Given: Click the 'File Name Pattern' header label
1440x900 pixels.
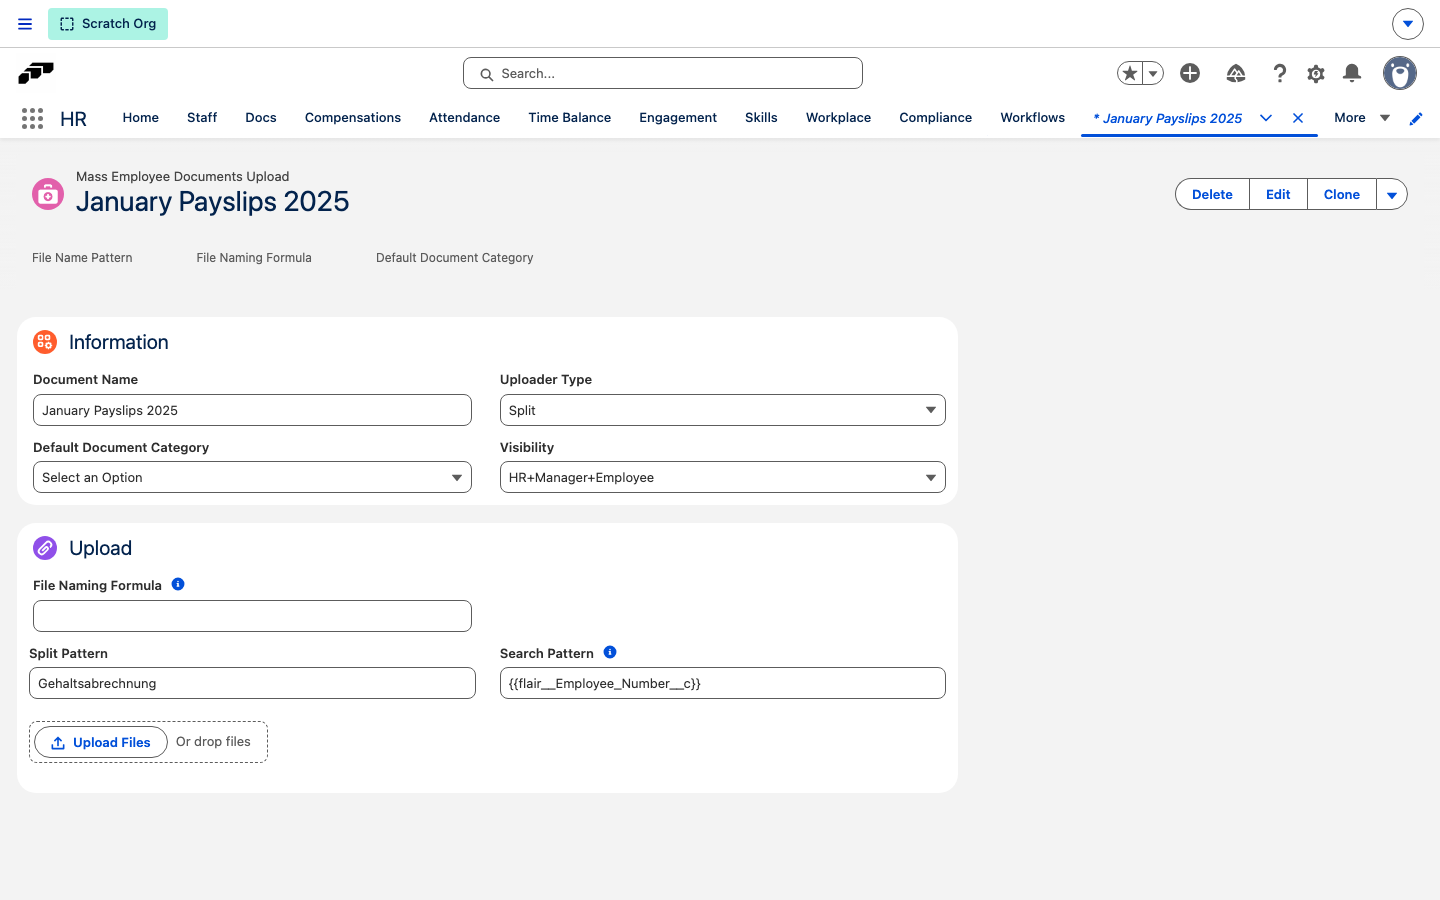Looking at the screenshot, I should point(82,258).
